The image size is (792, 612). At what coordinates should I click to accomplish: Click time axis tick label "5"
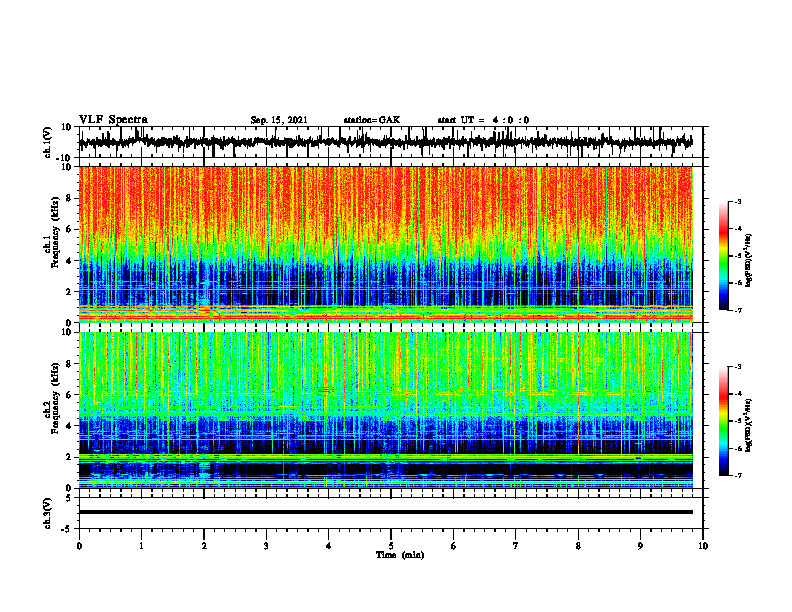tap(391, 546)
